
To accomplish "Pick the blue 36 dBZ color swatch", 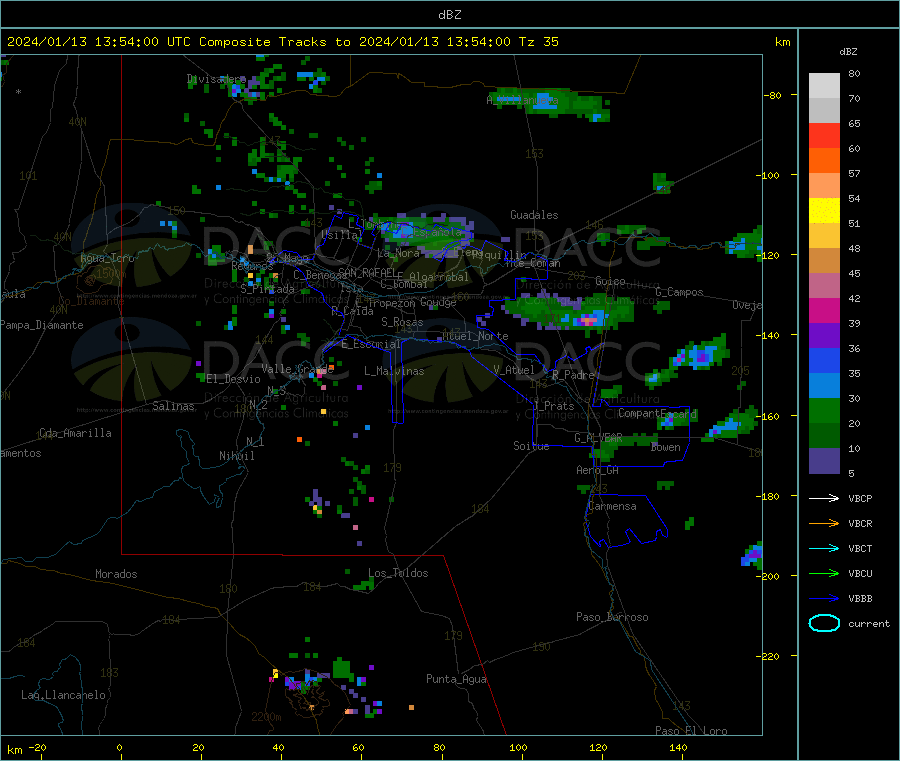I will (824, 360).
